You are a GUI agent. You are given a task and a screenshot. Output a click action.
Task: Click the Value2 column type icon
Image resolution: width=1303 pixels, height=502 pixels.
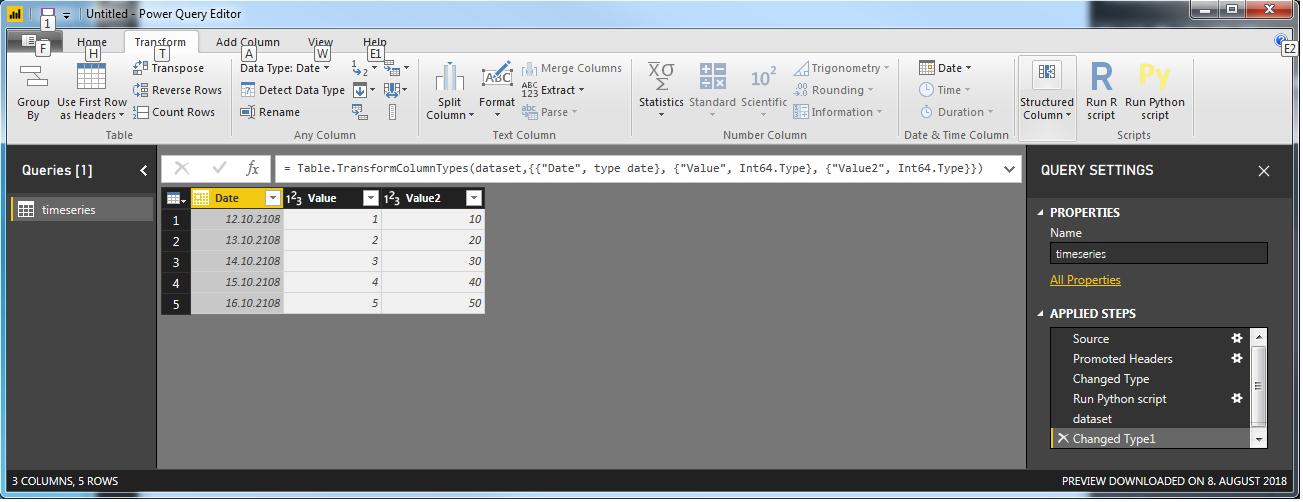pos(392,198)
